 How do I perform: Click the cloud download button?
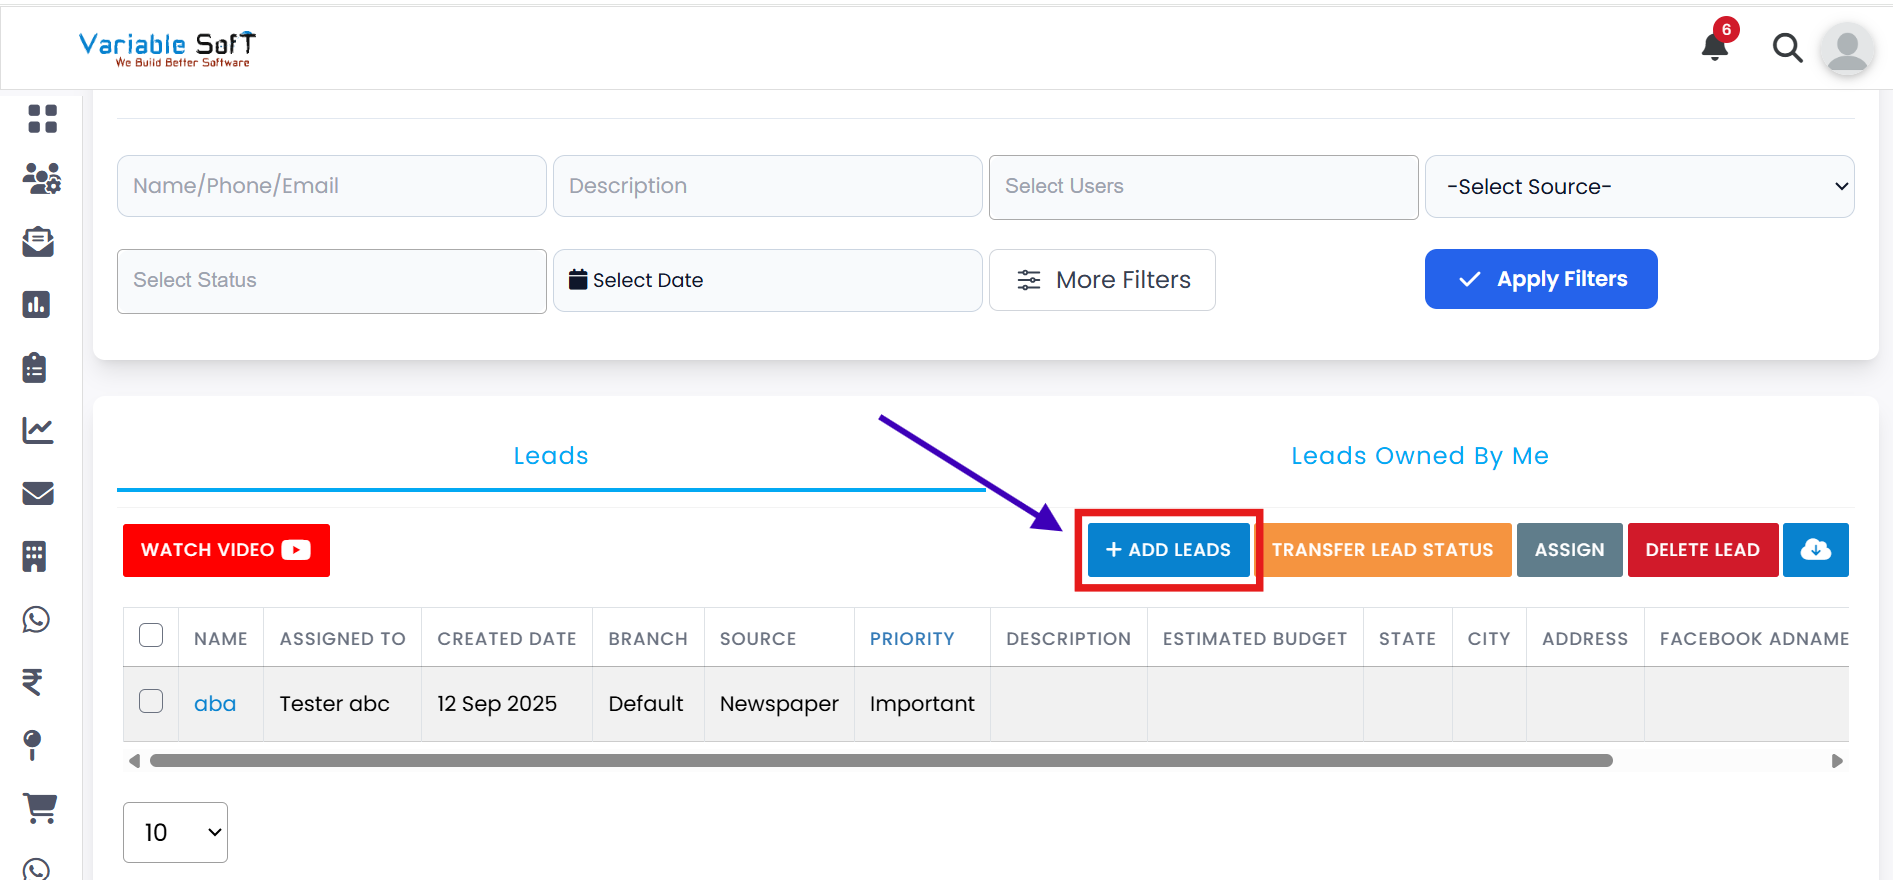[1816, 550]
